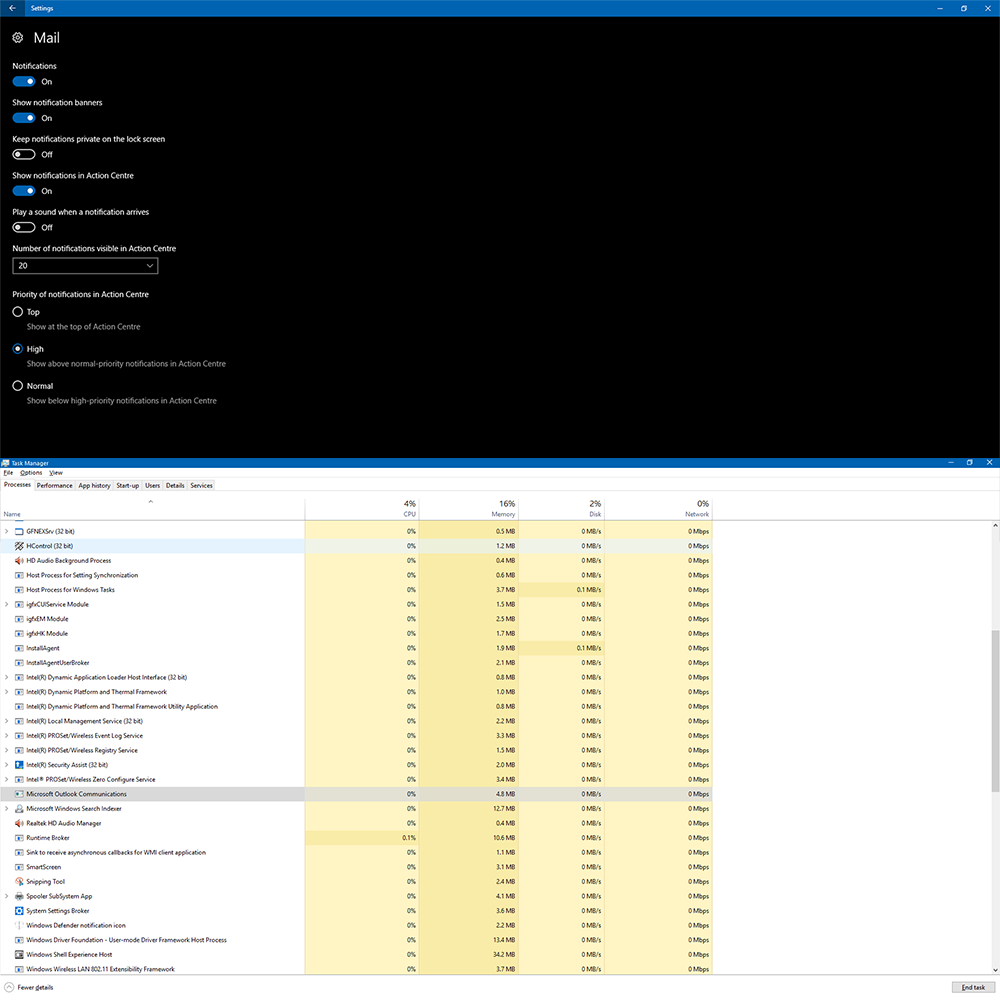Click the Microsoft Outlook Communications icon
This screenshot has height=1000, width=1000.
point(19,795)
